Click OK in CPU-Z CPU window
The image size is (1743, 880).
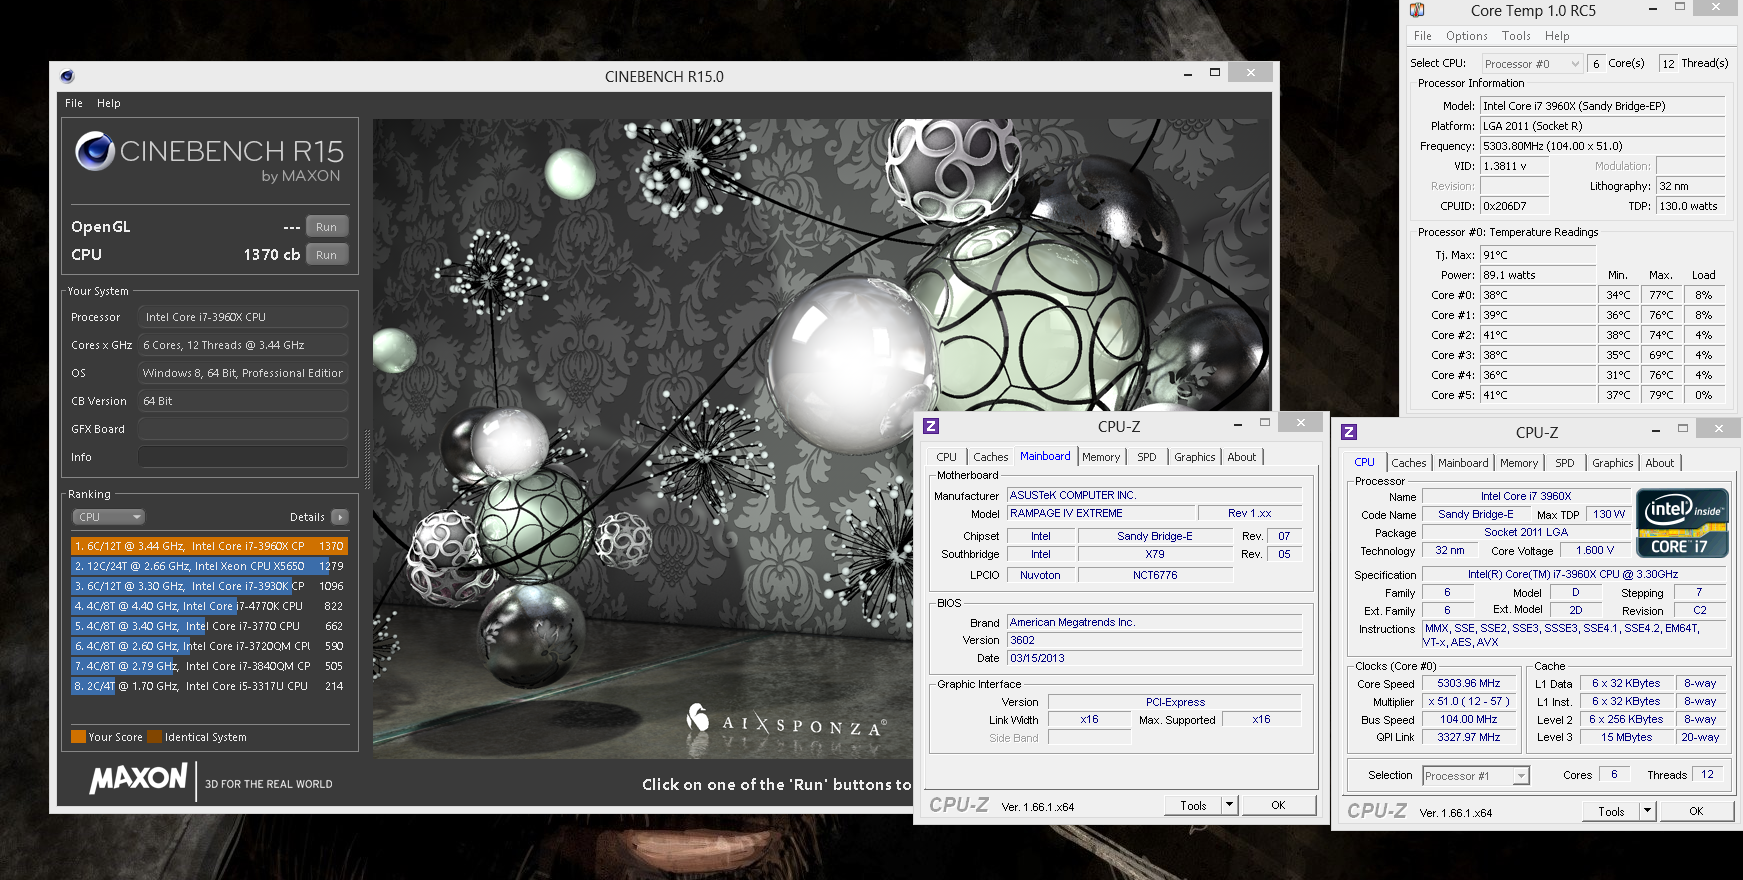coord(1696,811)
